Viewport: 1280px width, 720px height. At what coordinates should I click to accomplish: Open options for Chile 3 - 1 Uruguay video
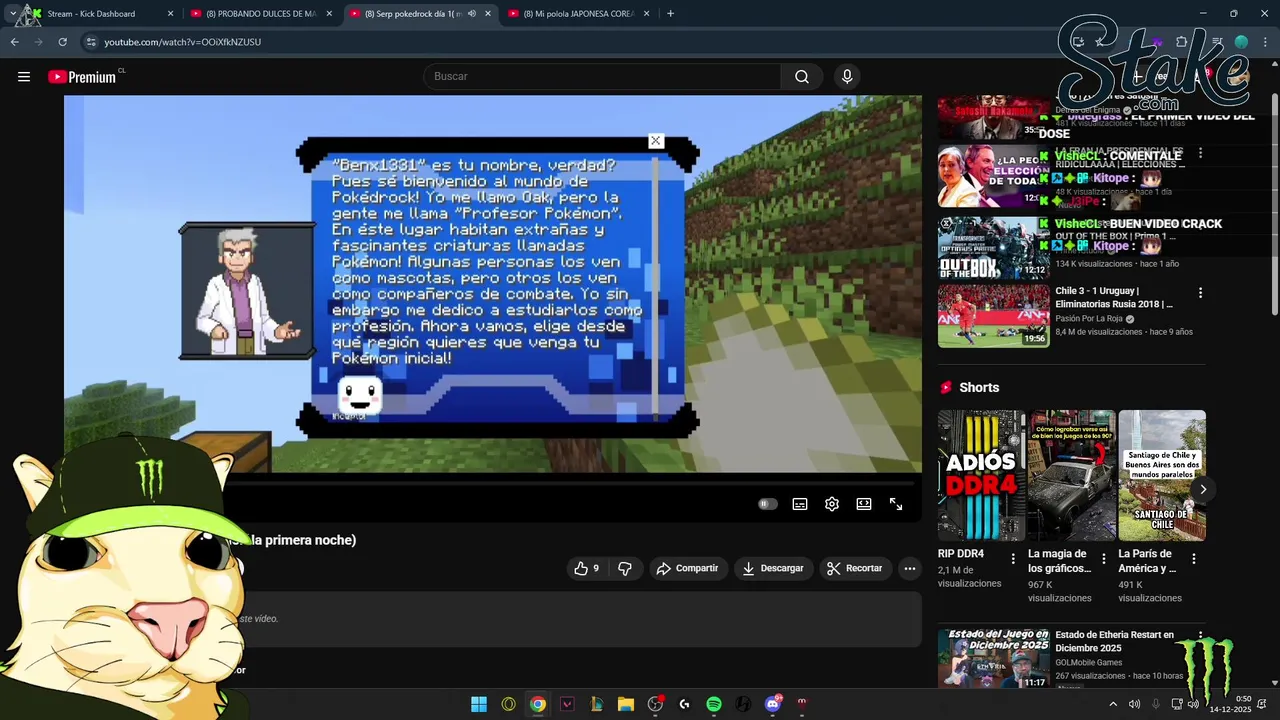coord(1200,293)
